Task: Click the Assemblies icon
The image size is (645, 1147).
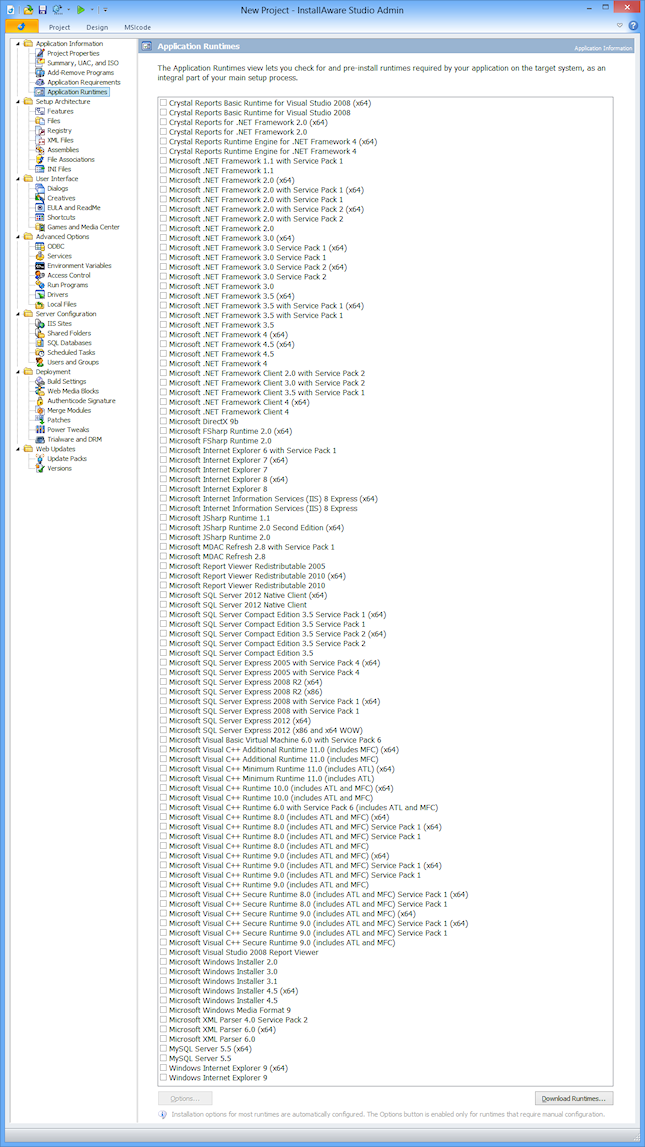Action: point(41,150)
